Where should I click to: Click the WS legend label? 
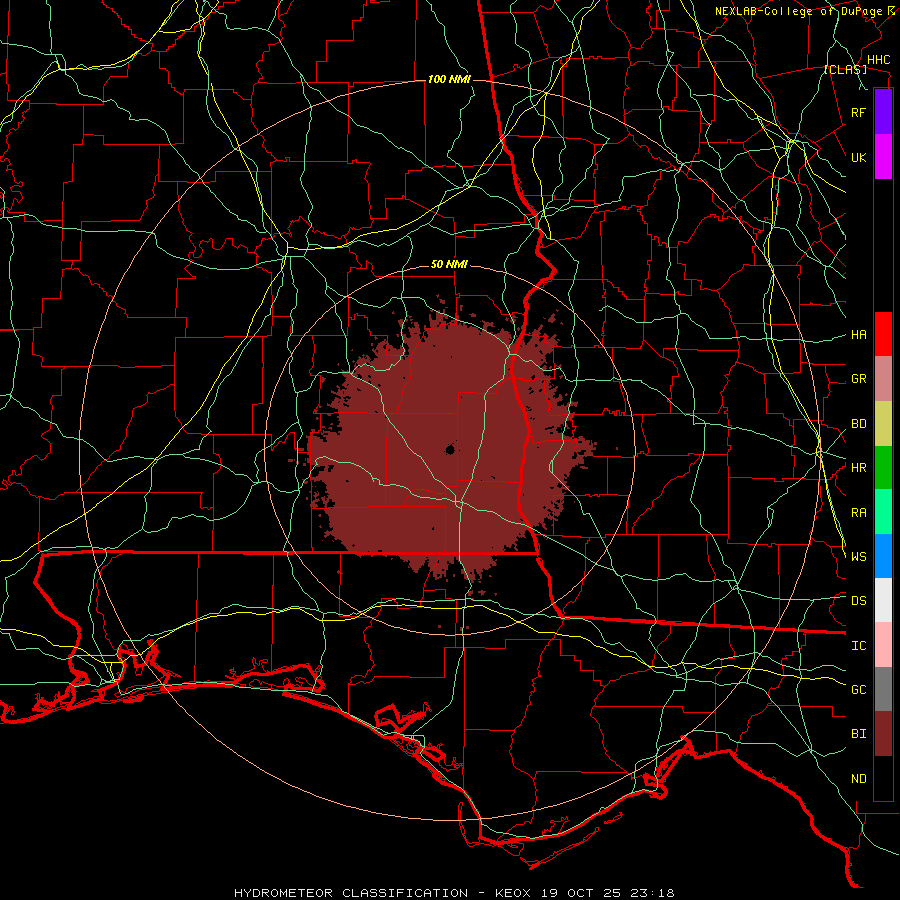[x=858, y=557]
